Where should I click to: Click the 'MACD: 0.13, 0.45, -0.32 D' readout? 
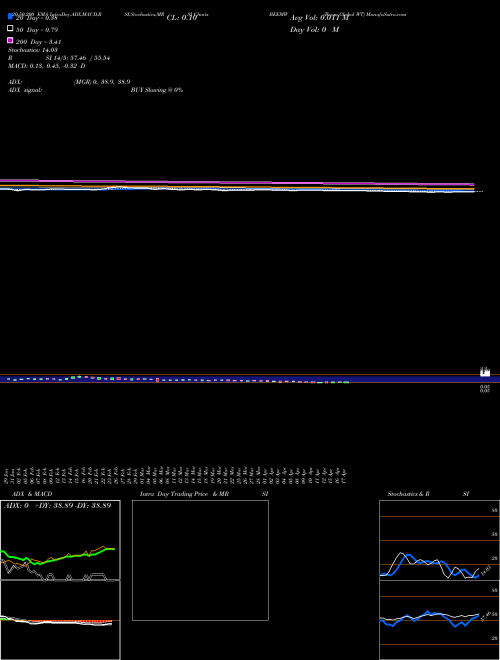coord(47,66)
